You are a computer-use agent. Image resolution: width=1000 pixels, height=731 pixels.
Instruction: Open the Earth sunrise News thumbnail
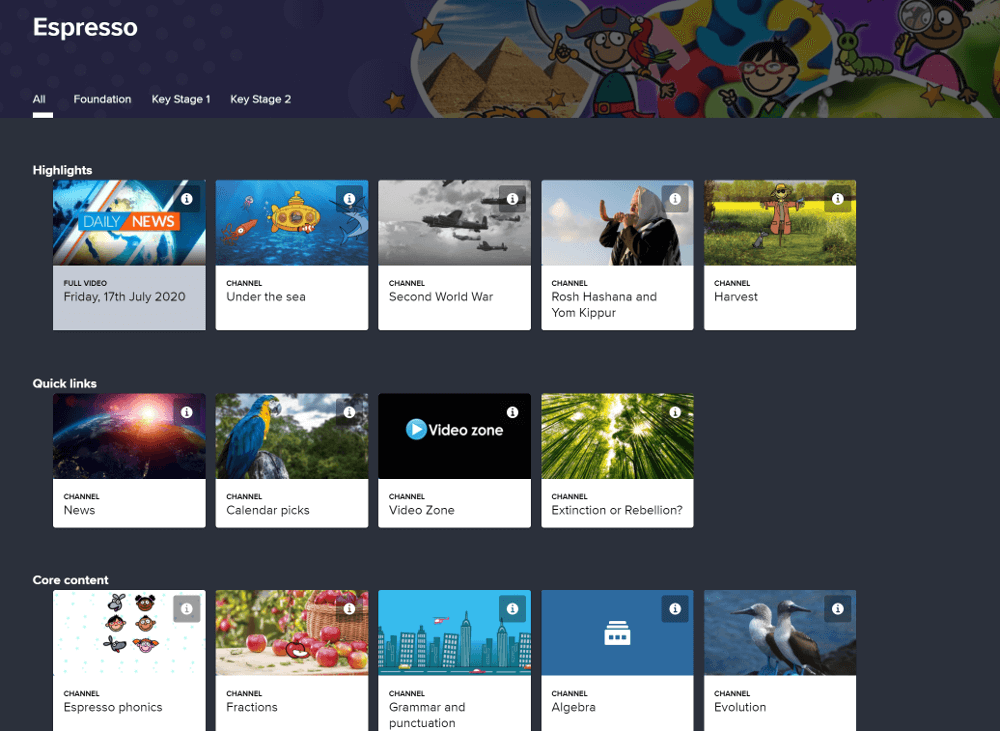tap(129, 436)
